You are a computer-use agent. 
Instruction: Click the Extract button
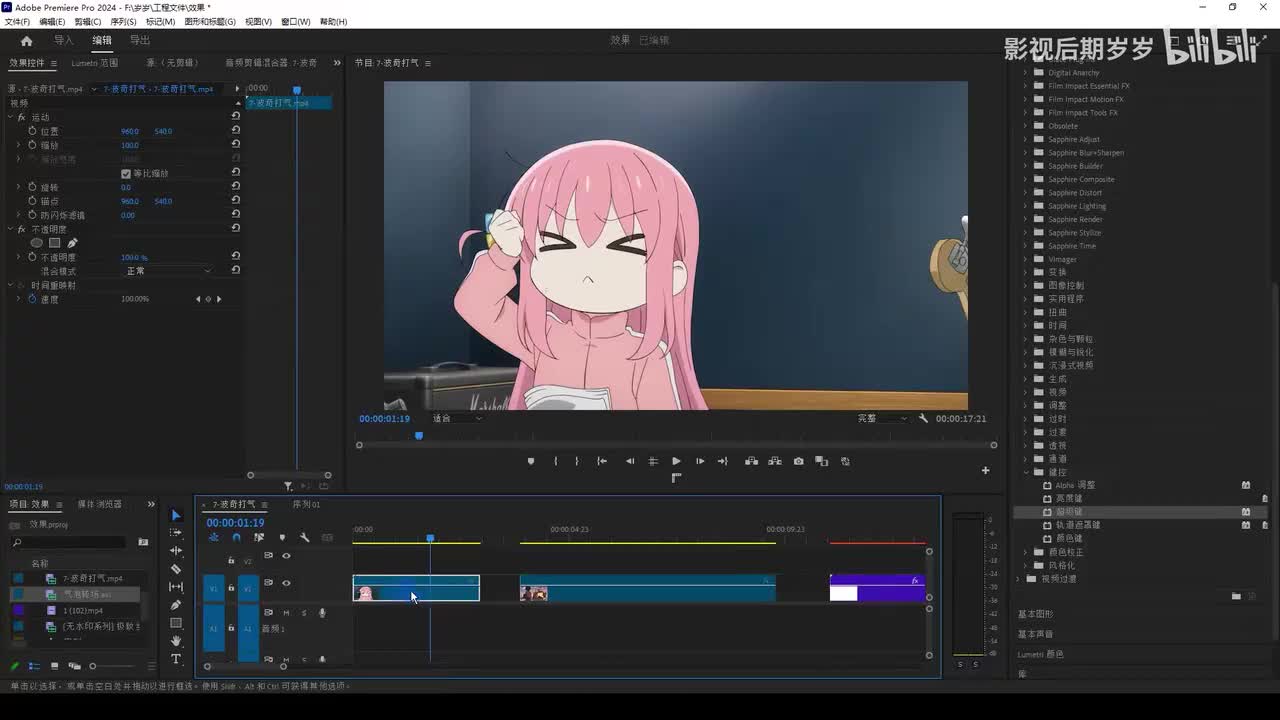[774, 461]
